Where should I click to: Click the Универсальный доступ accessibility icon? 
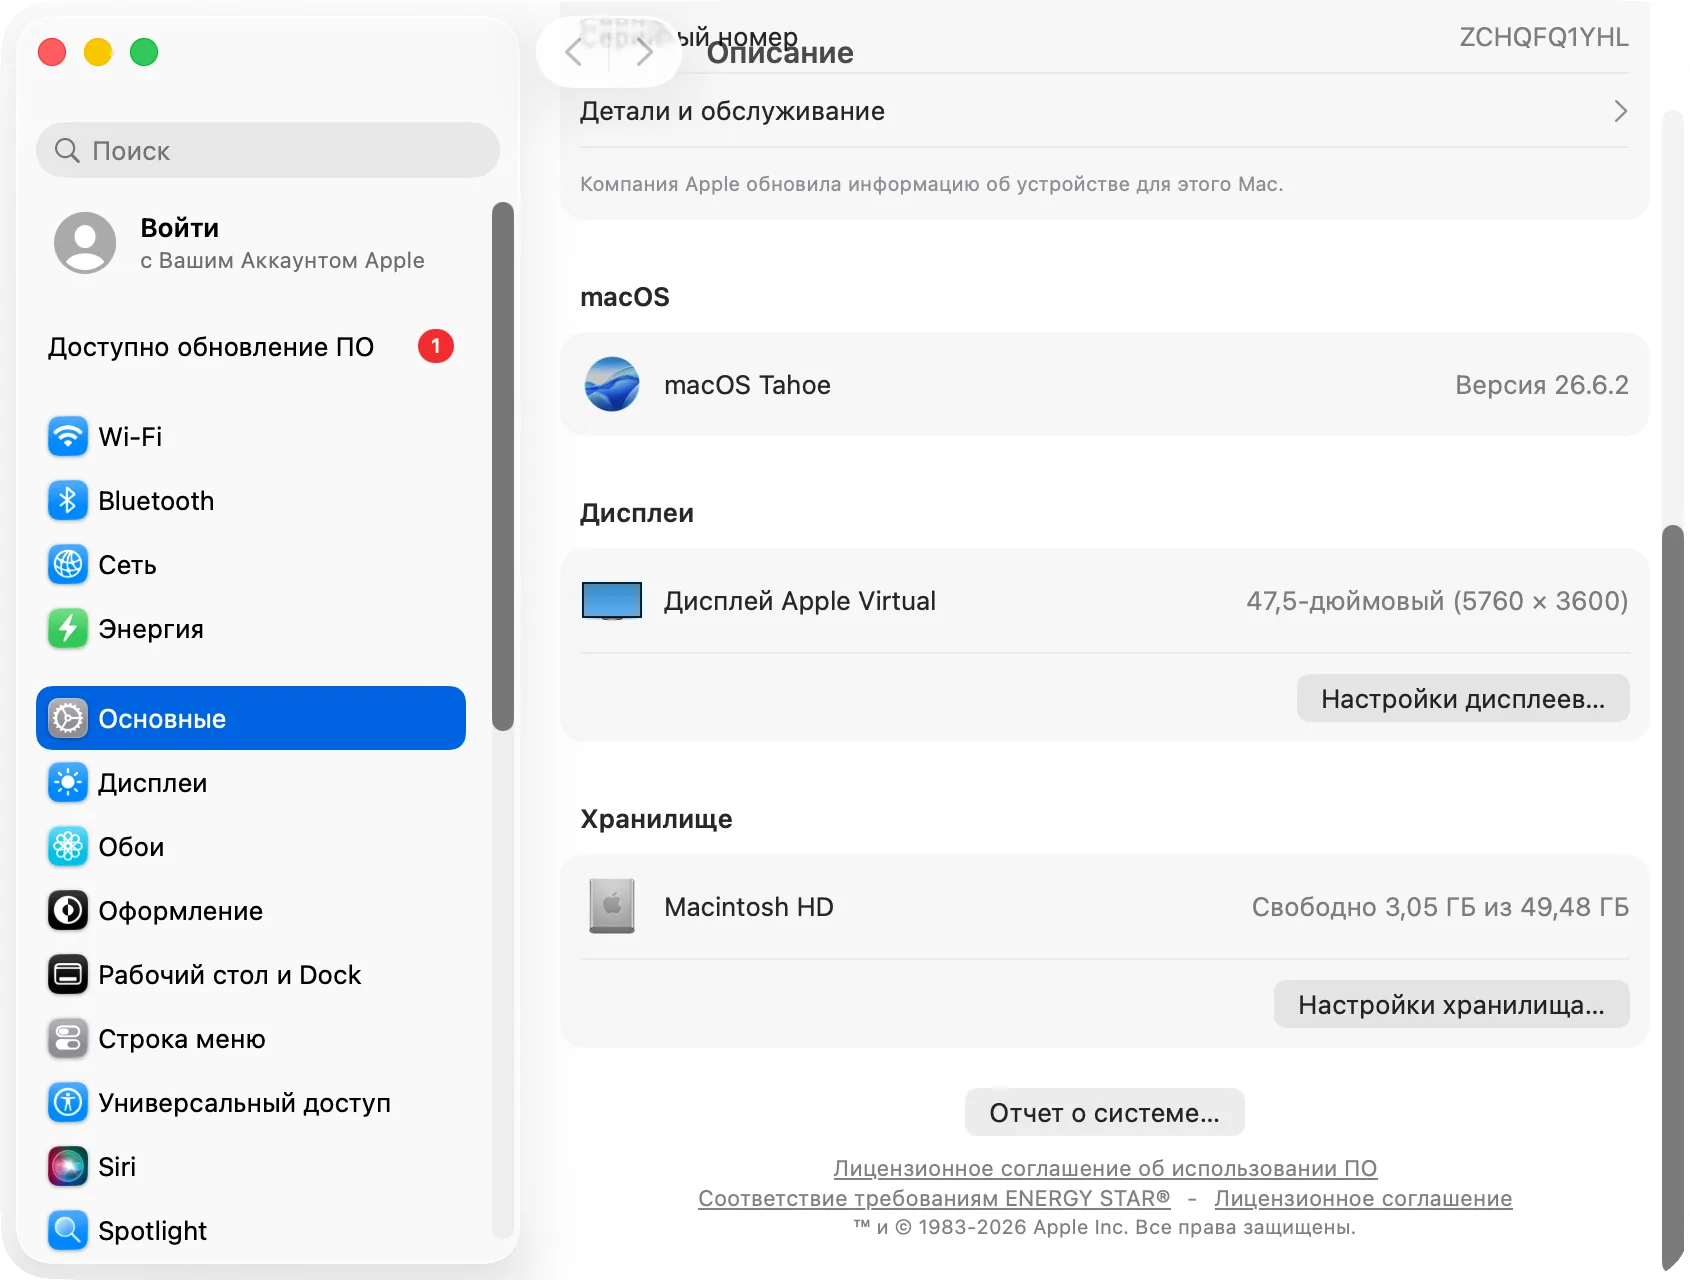(x=68, y=1103)
